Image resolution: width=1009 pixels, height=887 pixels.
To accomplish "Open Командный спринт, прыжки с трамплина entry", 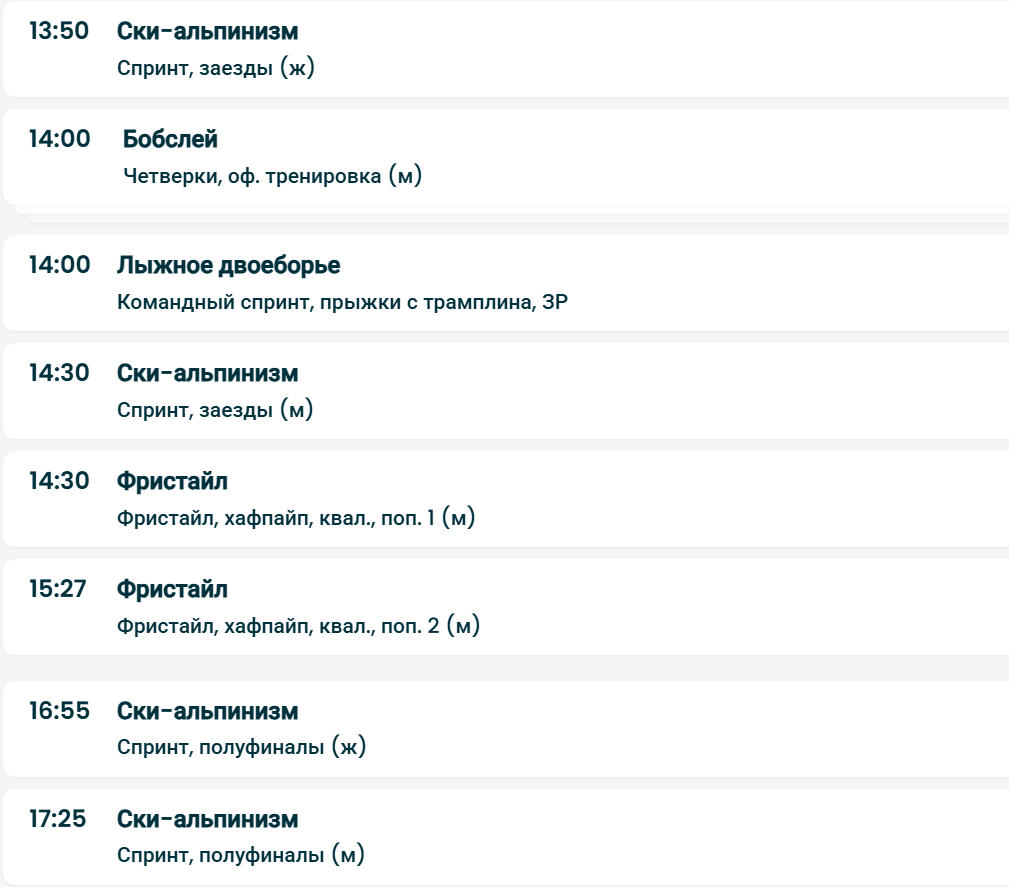I will coord(342,302).
